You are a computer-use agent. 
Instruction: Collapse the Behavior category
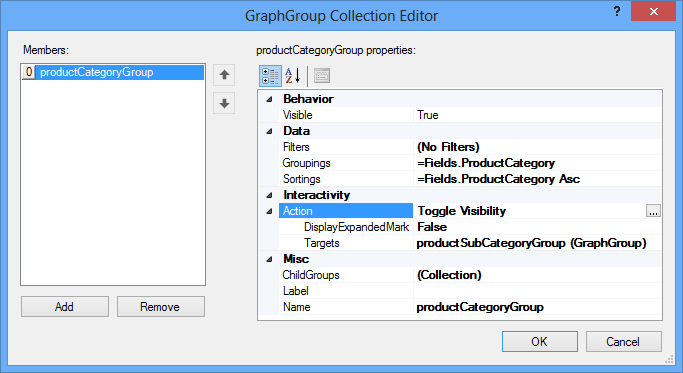(269, 99)
